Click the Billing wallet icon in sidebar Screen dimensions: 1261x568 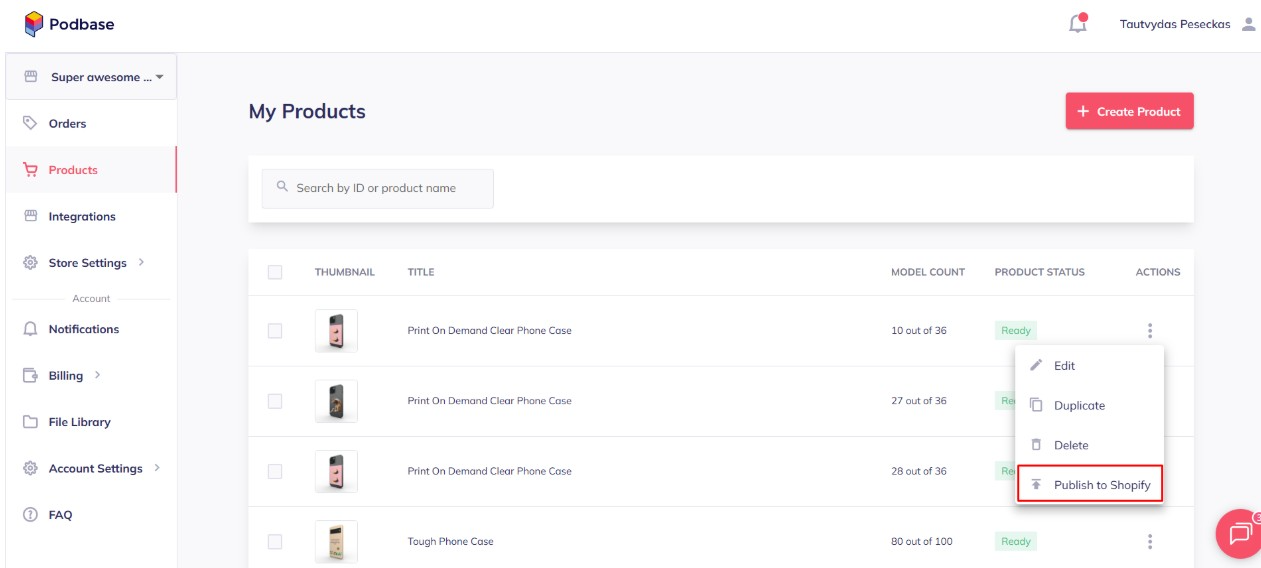(x=30, y=376)
